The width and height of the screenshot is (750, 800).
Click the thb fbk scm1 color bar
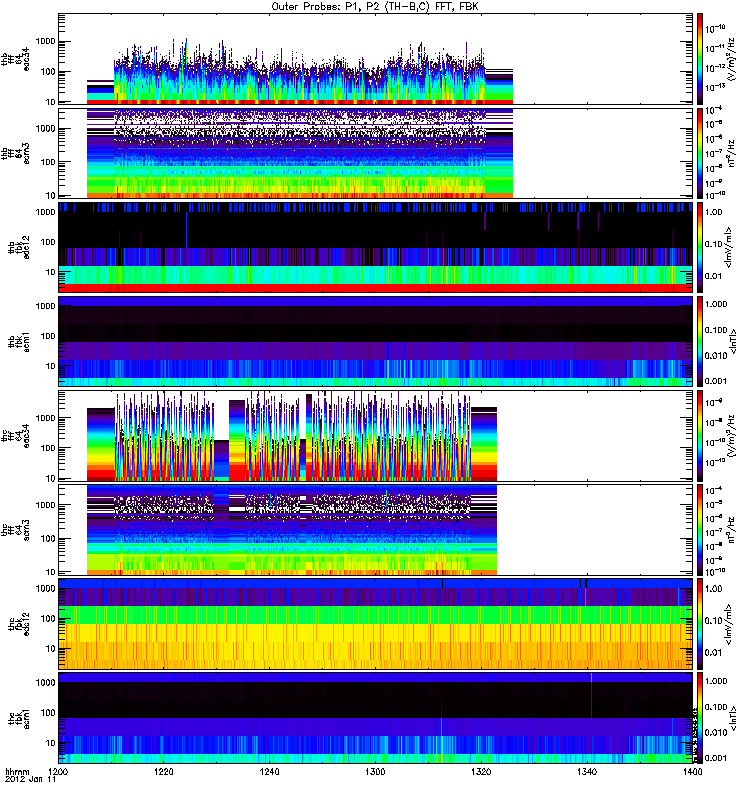coord(700,341)
